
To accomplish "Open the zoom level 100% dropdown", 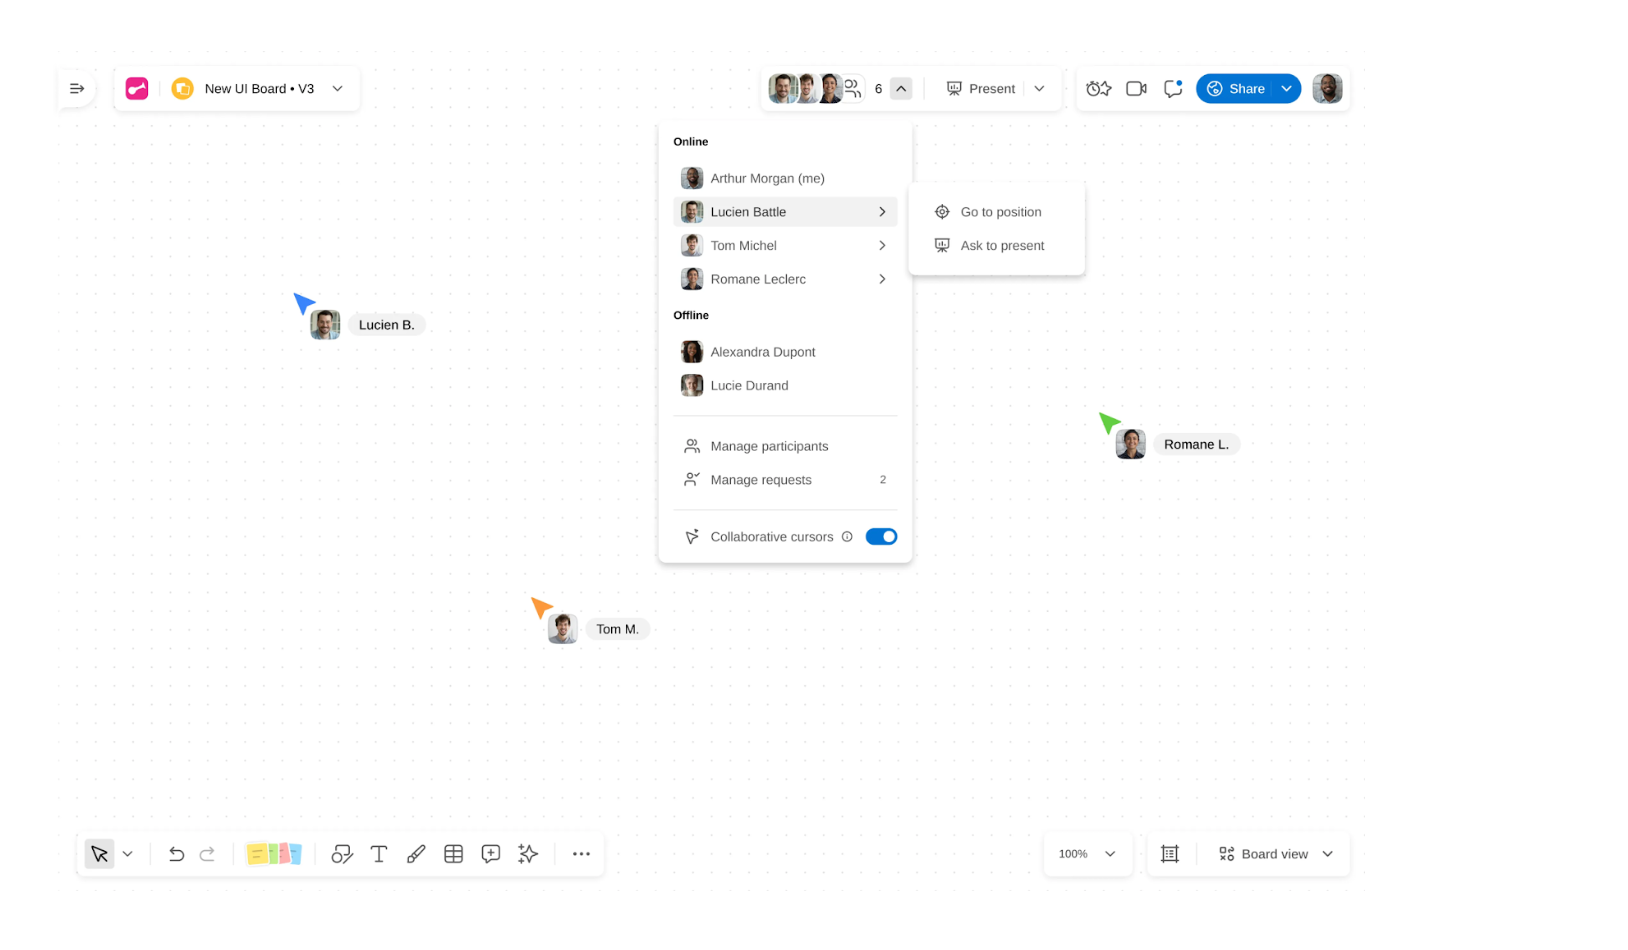I will [1087, 854].
